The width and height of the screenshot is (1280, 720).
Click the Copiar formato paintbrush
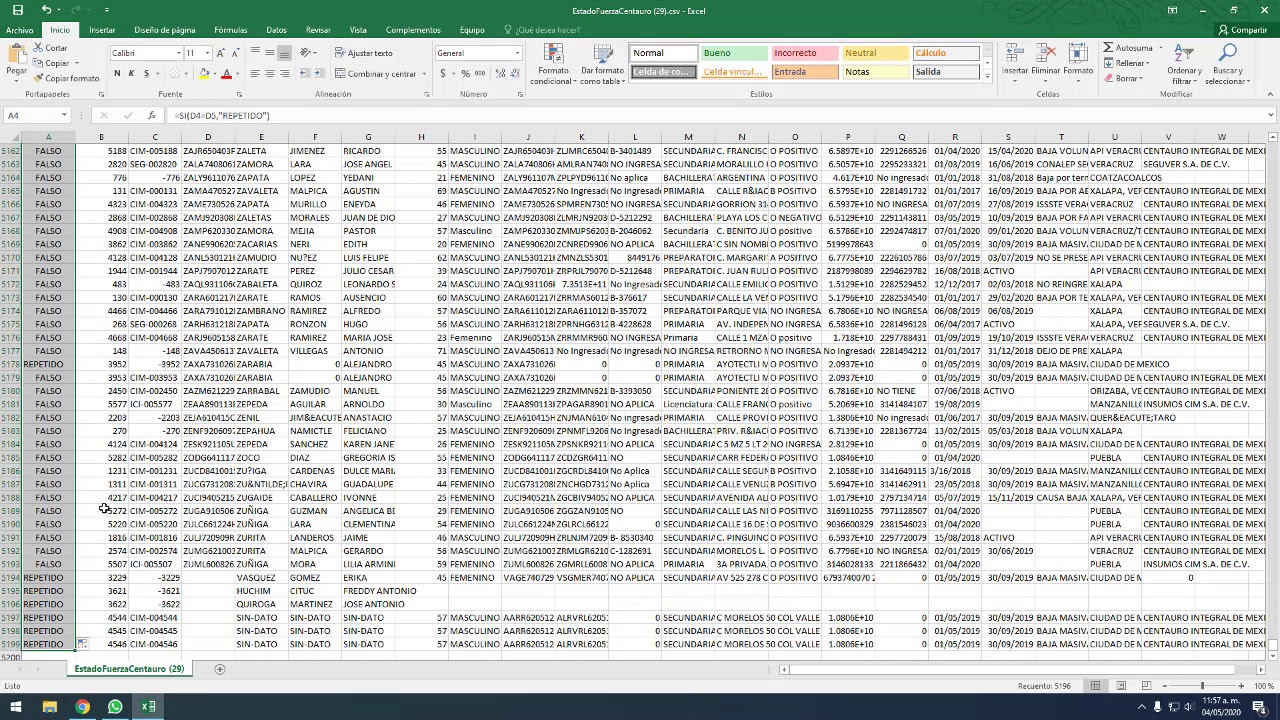pyautogui.click(x=65, y=78)
